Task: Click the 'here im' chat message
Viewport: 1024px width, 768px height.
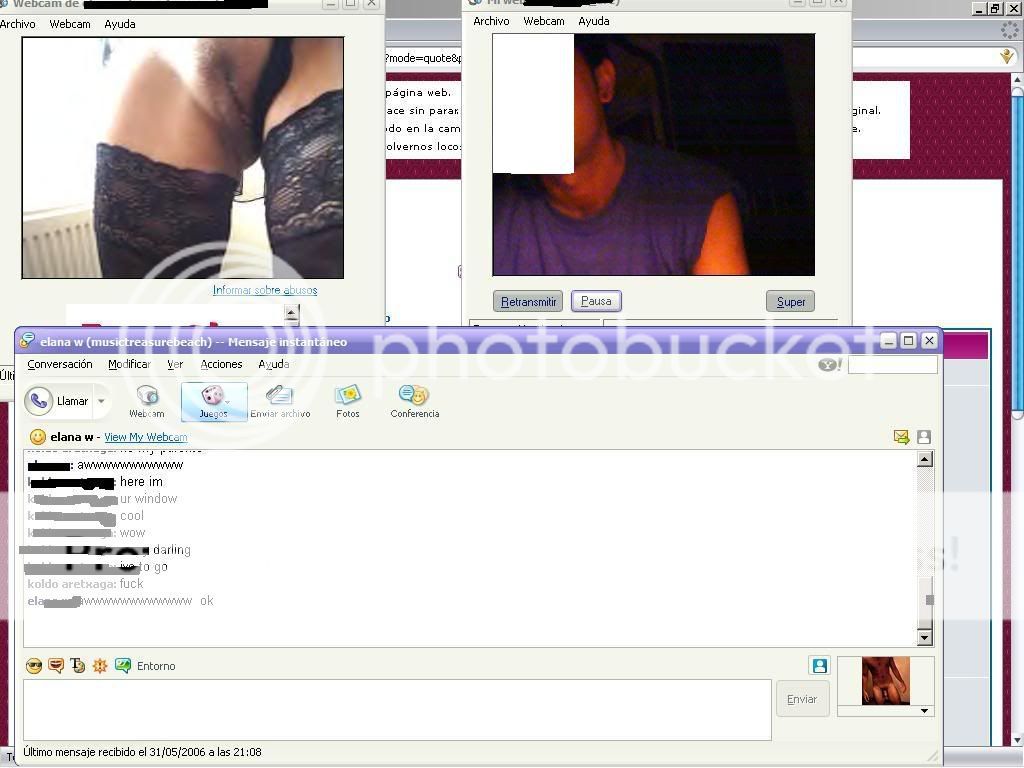Action: pyautogui.click(x=141, y=482)
